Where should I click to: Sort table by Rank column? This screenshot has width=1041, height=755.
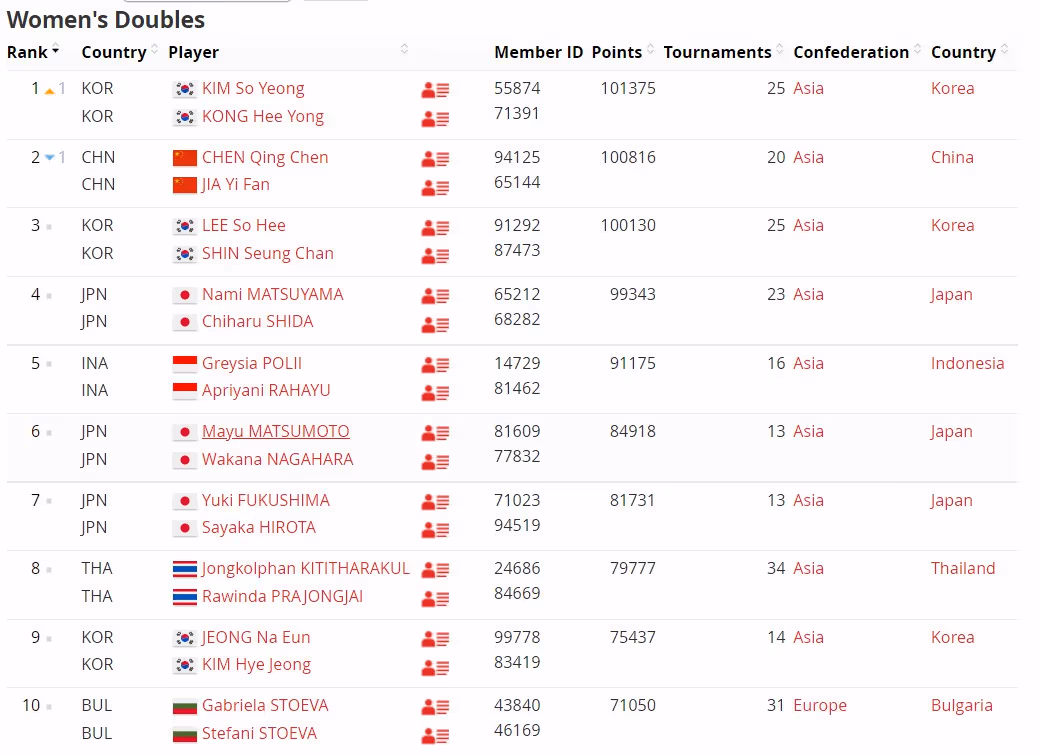pyautogui.click(x=33, y=52)
